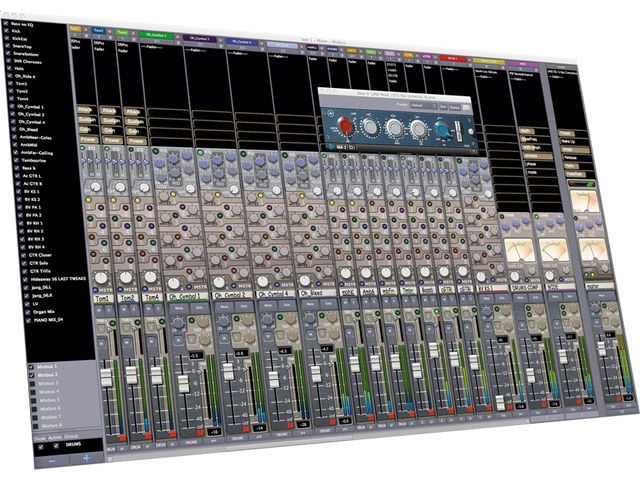The height and width of the screenshot is (480, 640).
Task: Select the red BV KS 1 header tab
Action: point(453,58)
